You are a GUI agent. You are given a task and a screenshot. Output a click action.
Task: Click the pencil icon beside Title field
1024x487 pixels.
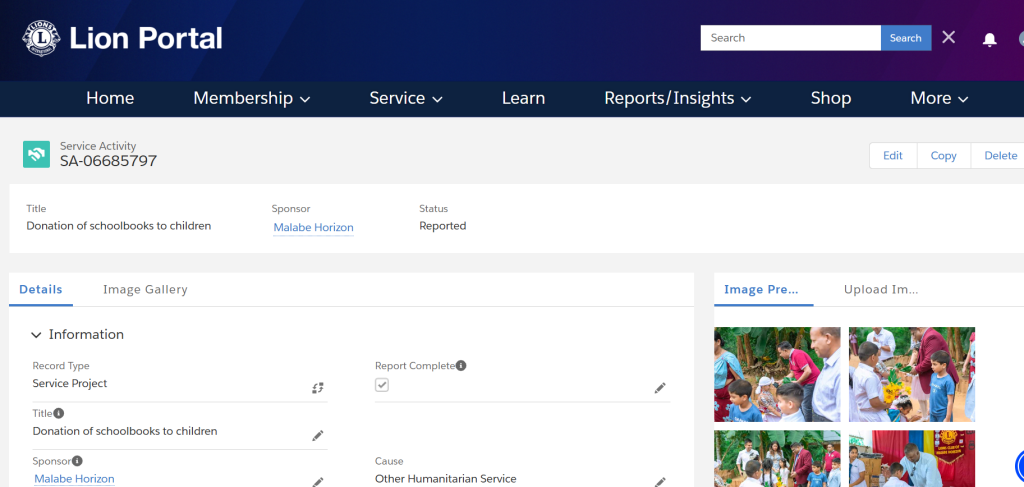click(317, 435)
